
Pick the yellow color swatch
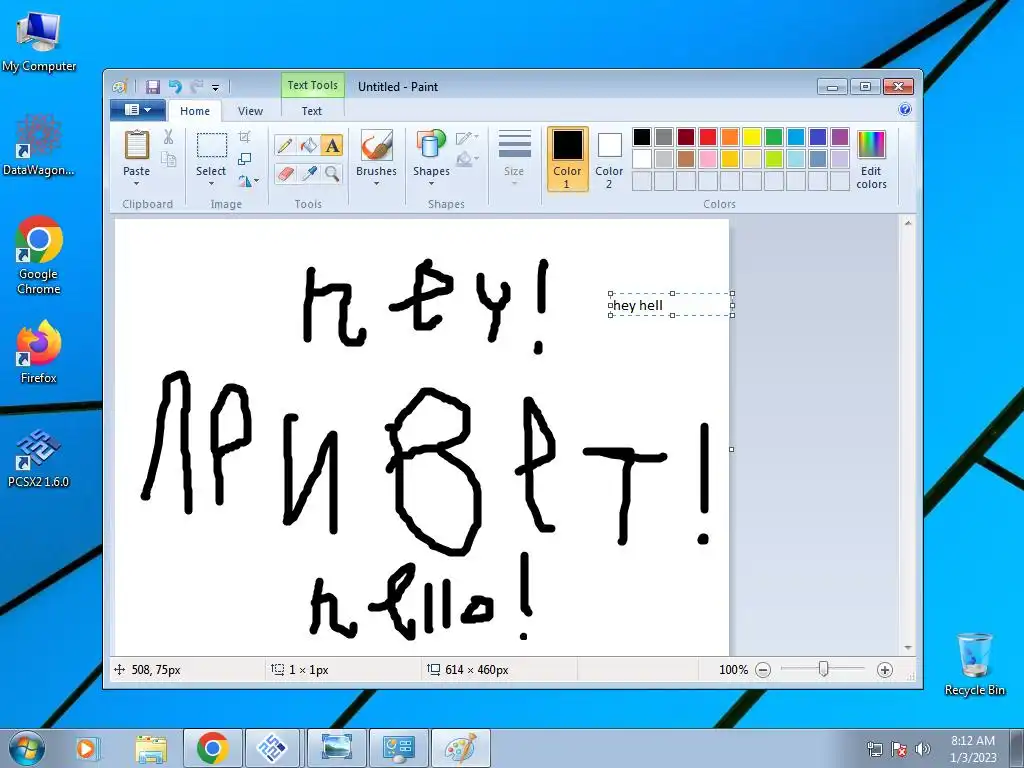coord(752,137)
